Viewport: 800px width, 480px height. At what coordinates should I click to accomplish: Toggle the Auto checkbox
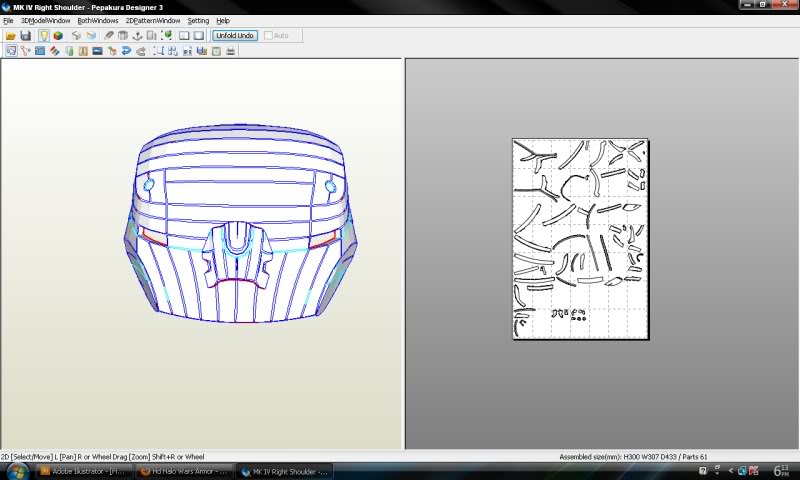[269, 36]
